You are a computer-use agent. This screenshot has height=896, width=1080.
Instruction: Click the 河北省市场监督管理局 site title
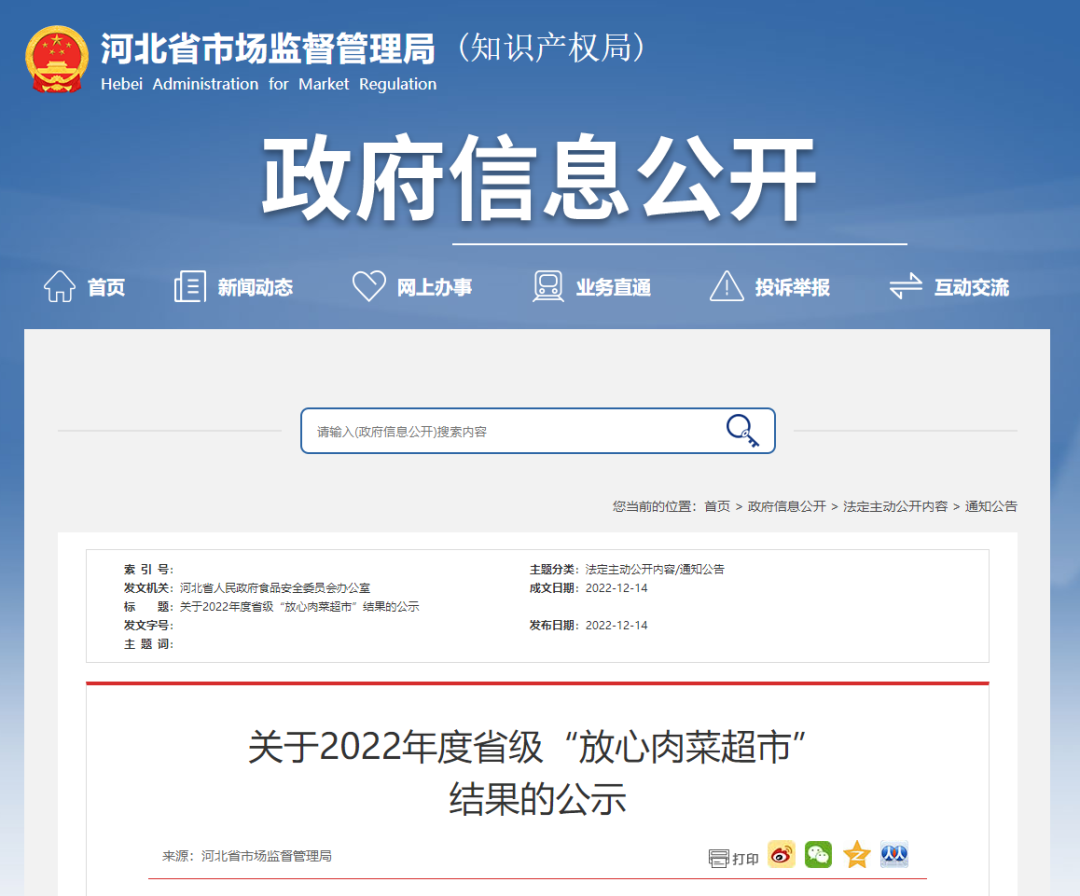pos(268,49)
